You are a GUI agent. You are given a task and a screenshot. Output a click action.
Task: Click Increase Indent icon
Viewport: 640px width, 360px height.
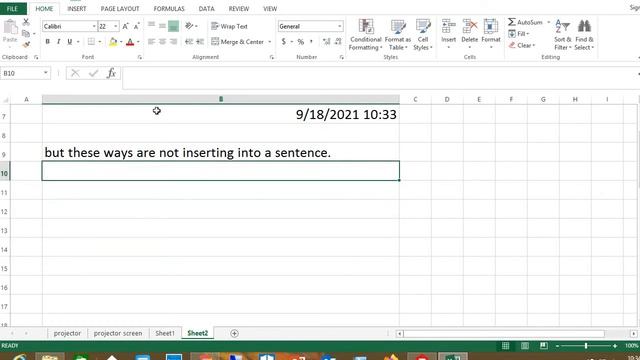pyautogui.click(x=200, y=42)
